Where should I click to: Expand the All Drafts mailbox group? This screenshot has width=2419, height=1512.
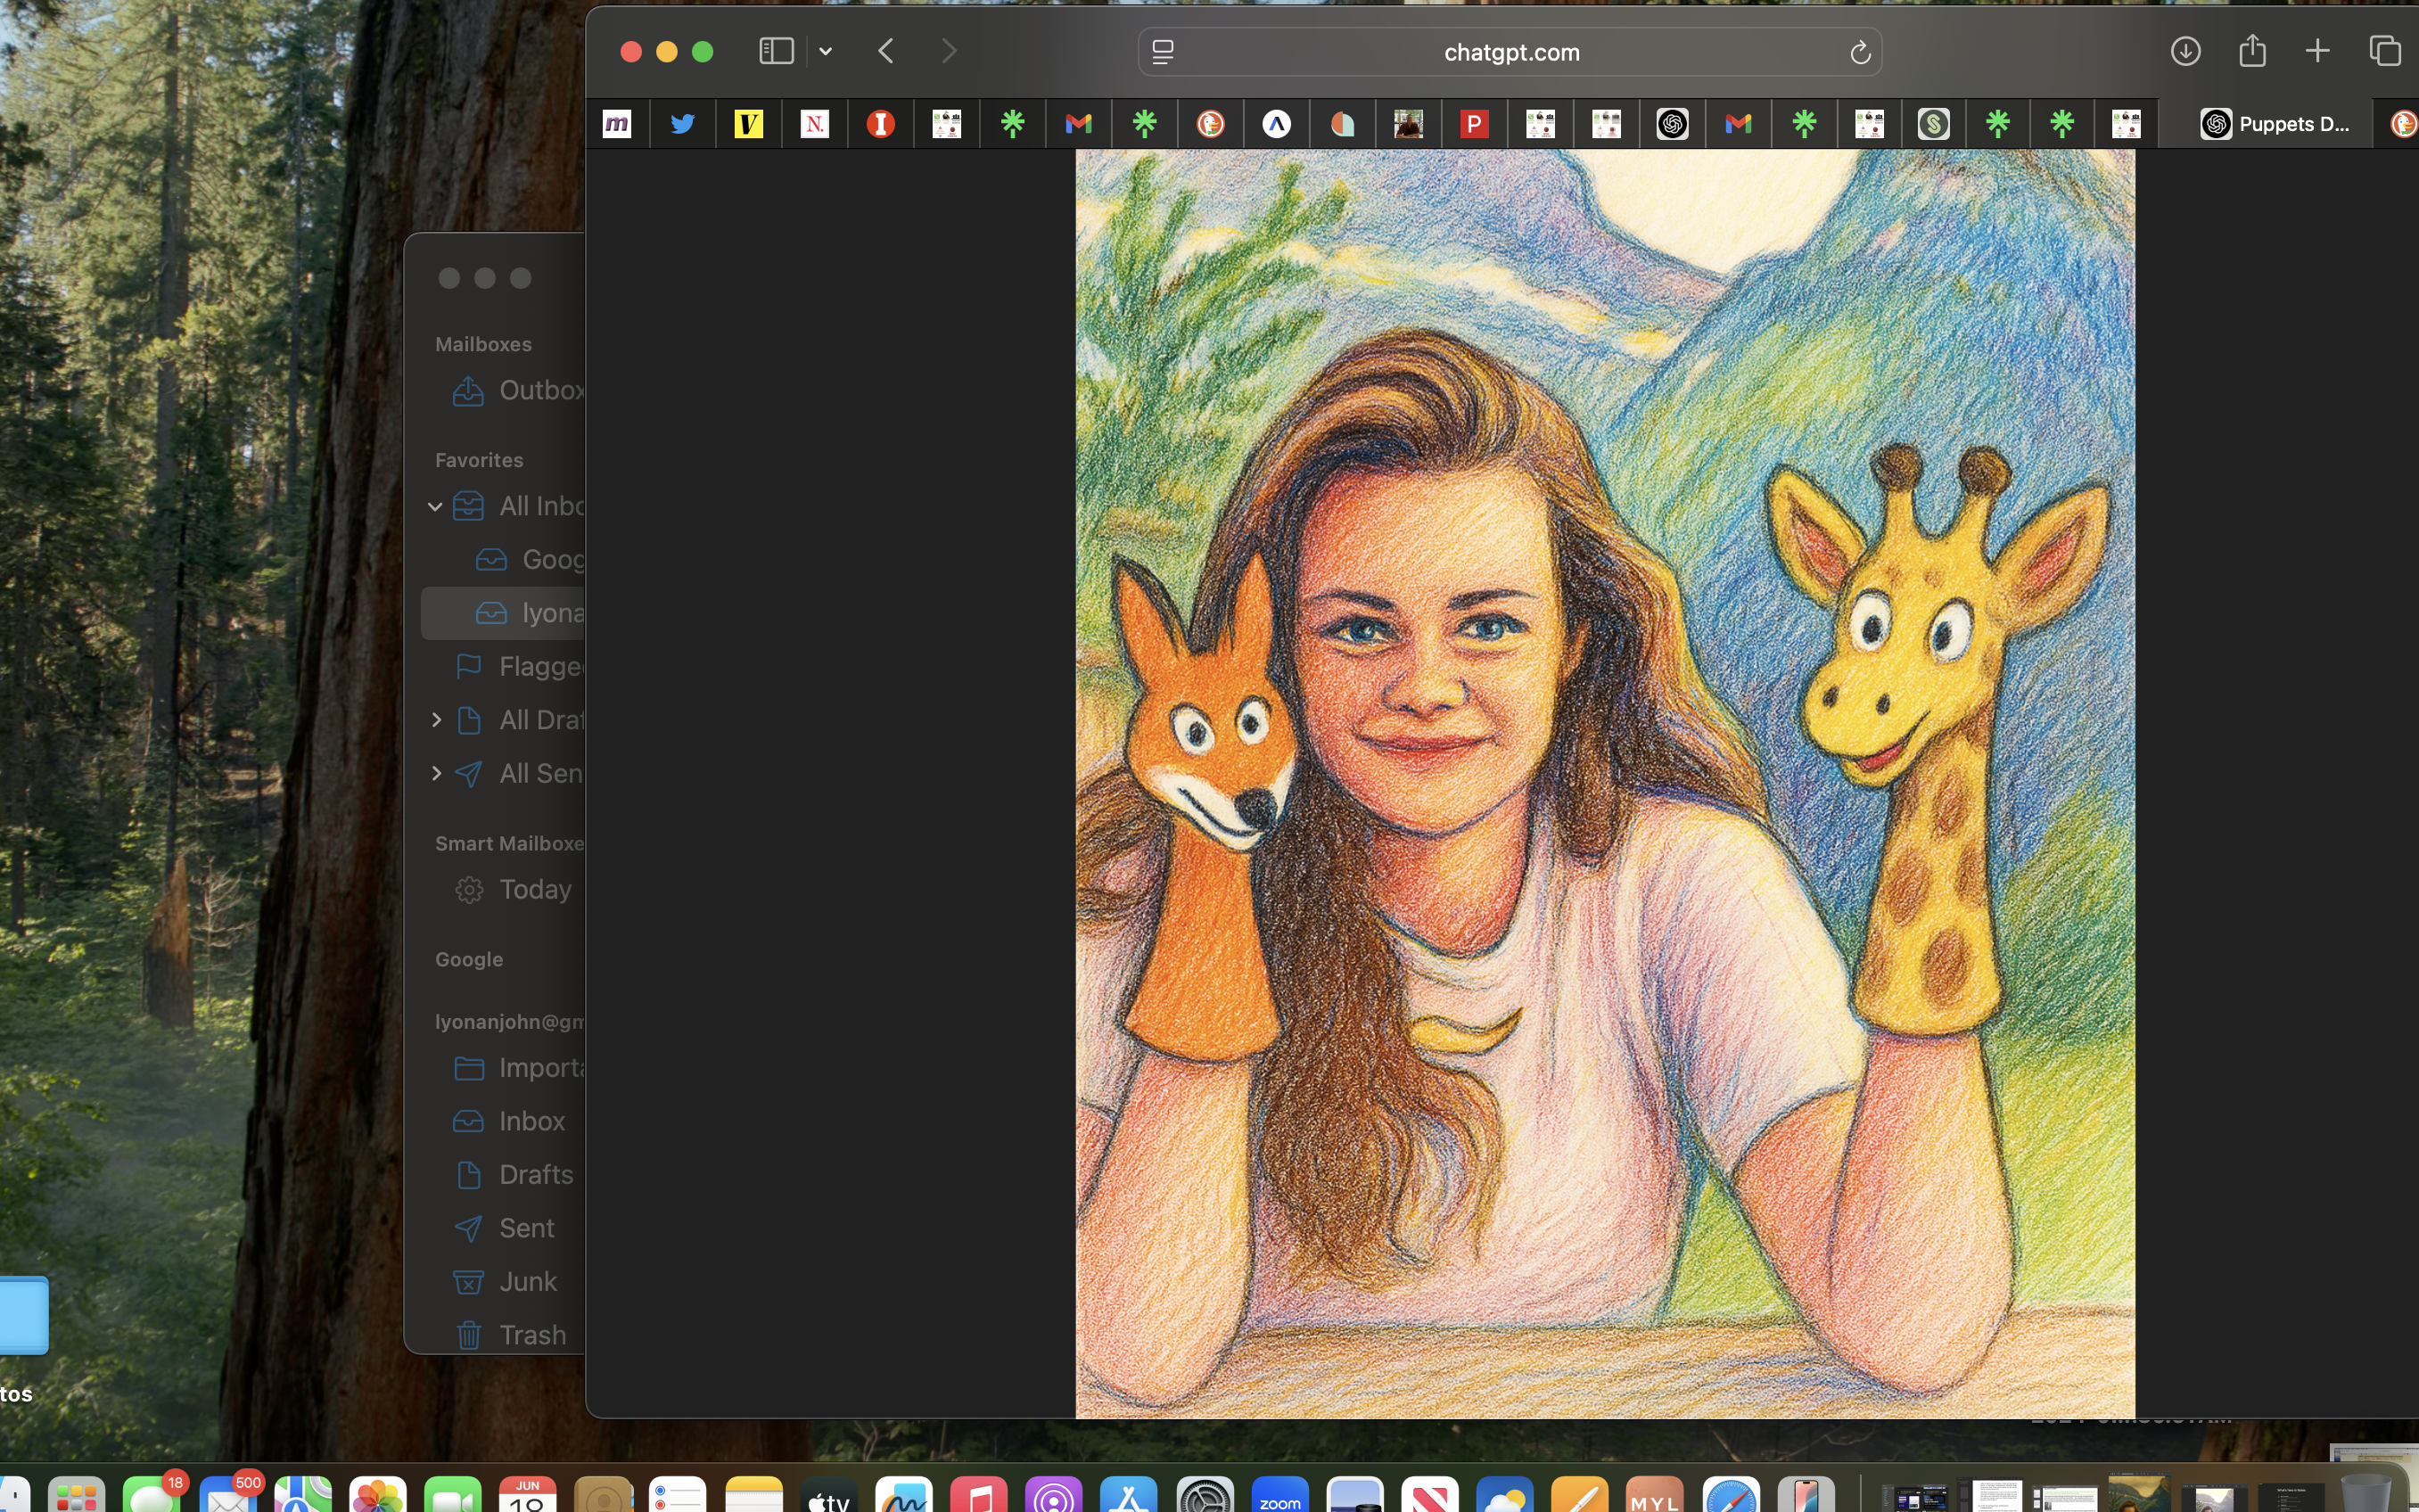[x=436, y=720]
